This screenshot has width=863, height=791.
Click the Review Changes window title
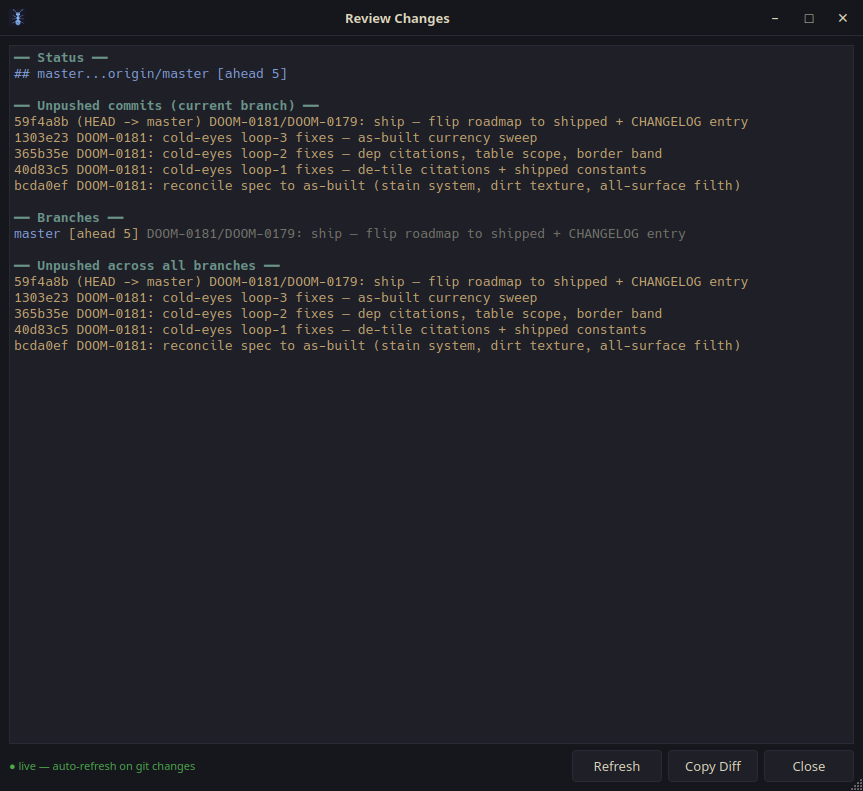[x=397, y=19]
